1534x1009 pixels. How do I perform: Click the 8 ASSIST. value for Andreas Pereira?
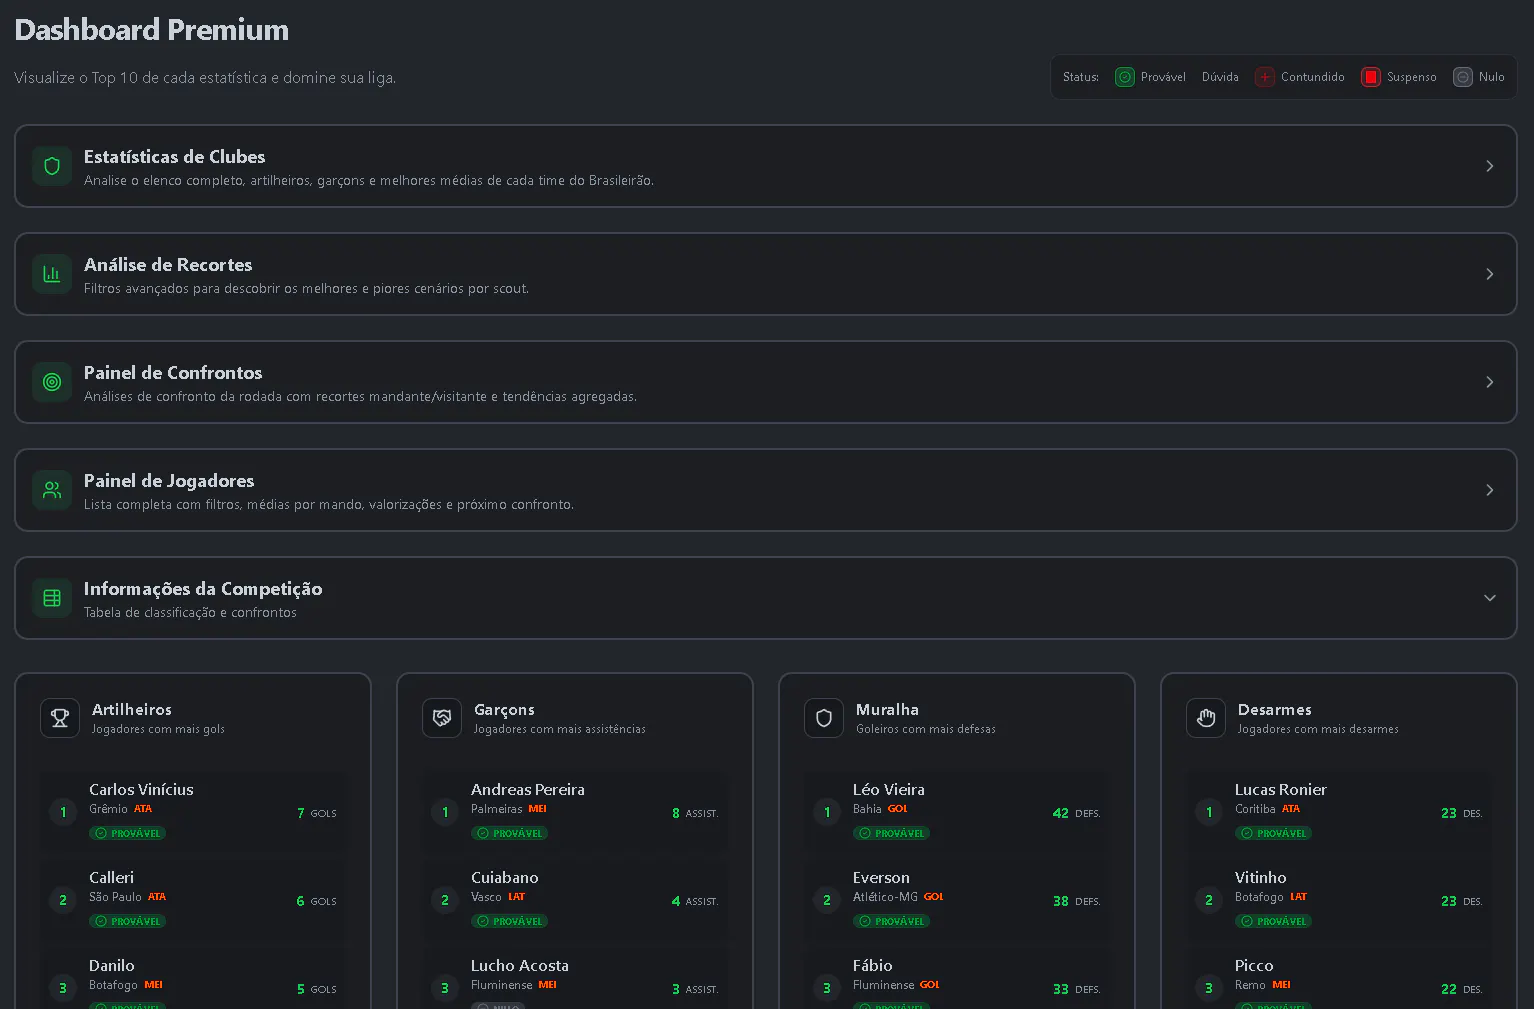pos(695,813)
